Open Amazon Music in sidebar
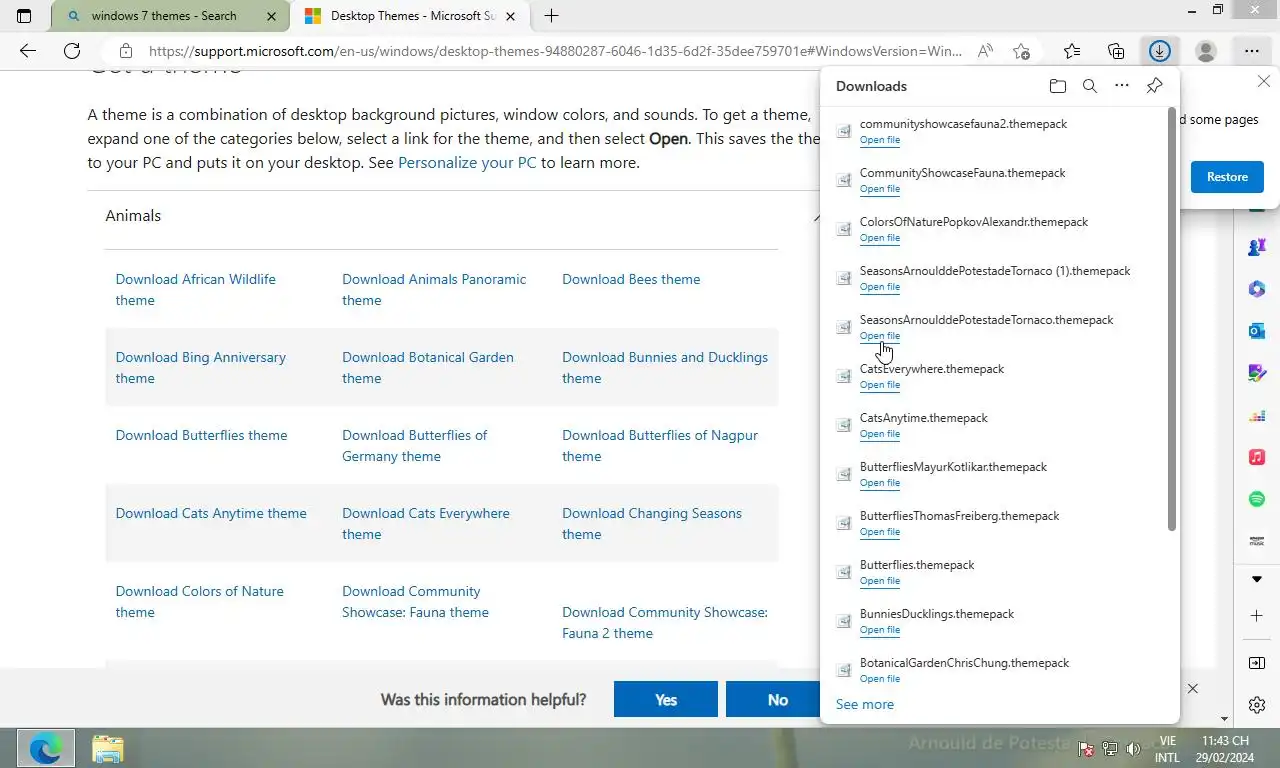 [x=1257, y=541]
